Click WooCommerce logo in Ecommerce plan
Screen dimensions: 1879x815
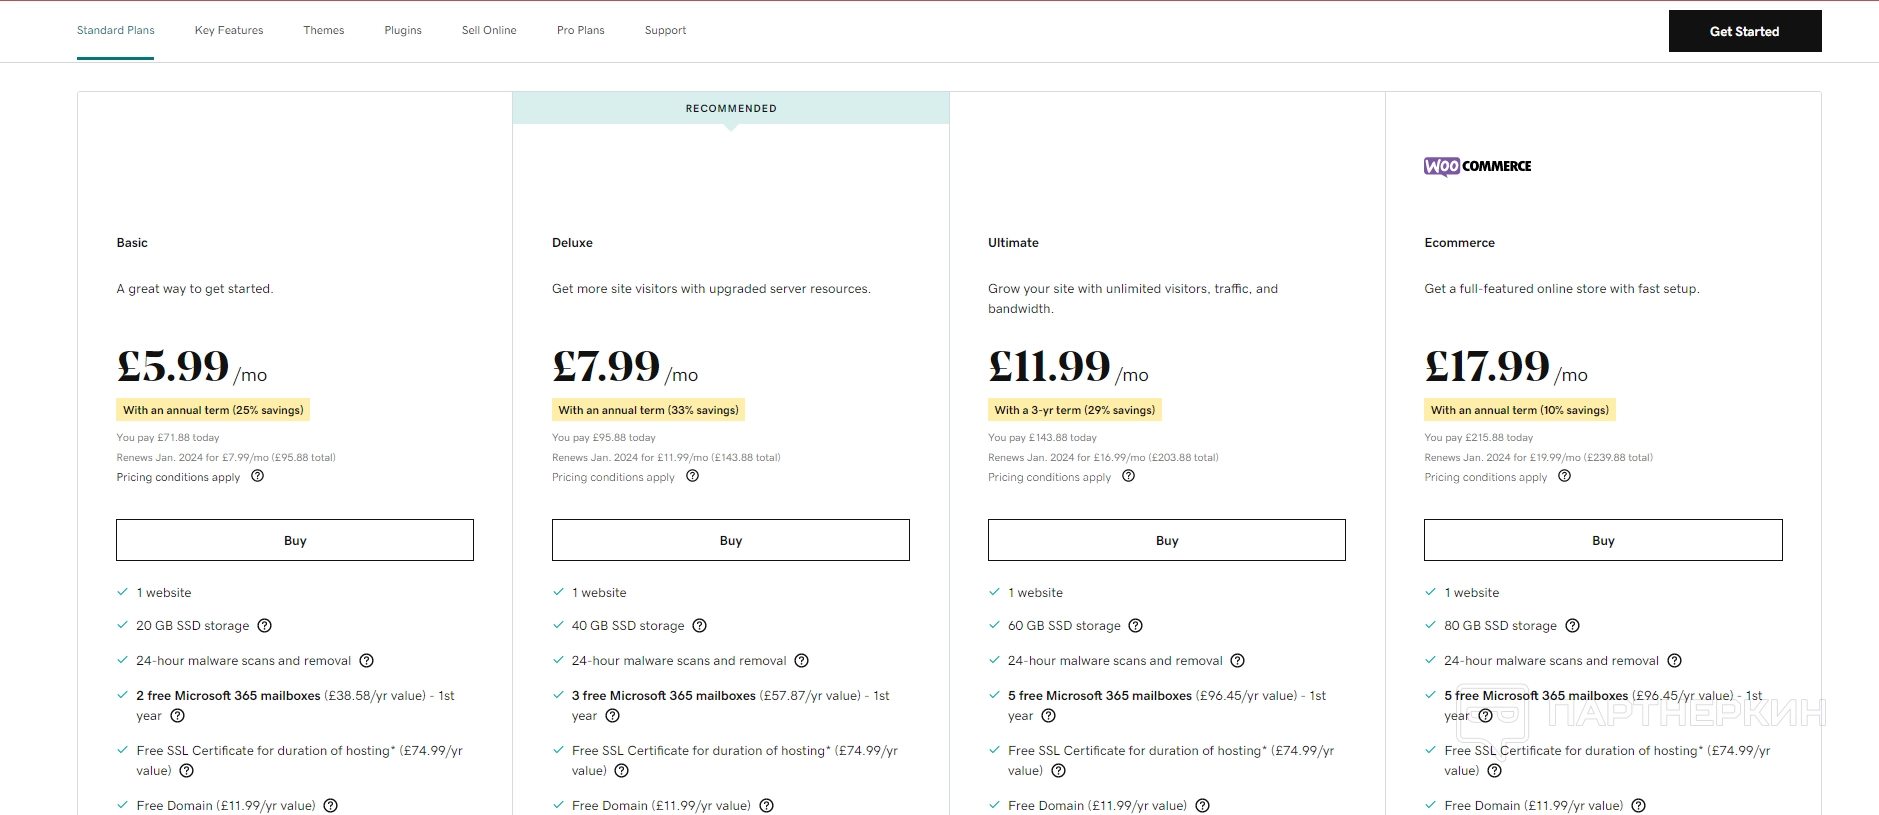point(1477,166)
